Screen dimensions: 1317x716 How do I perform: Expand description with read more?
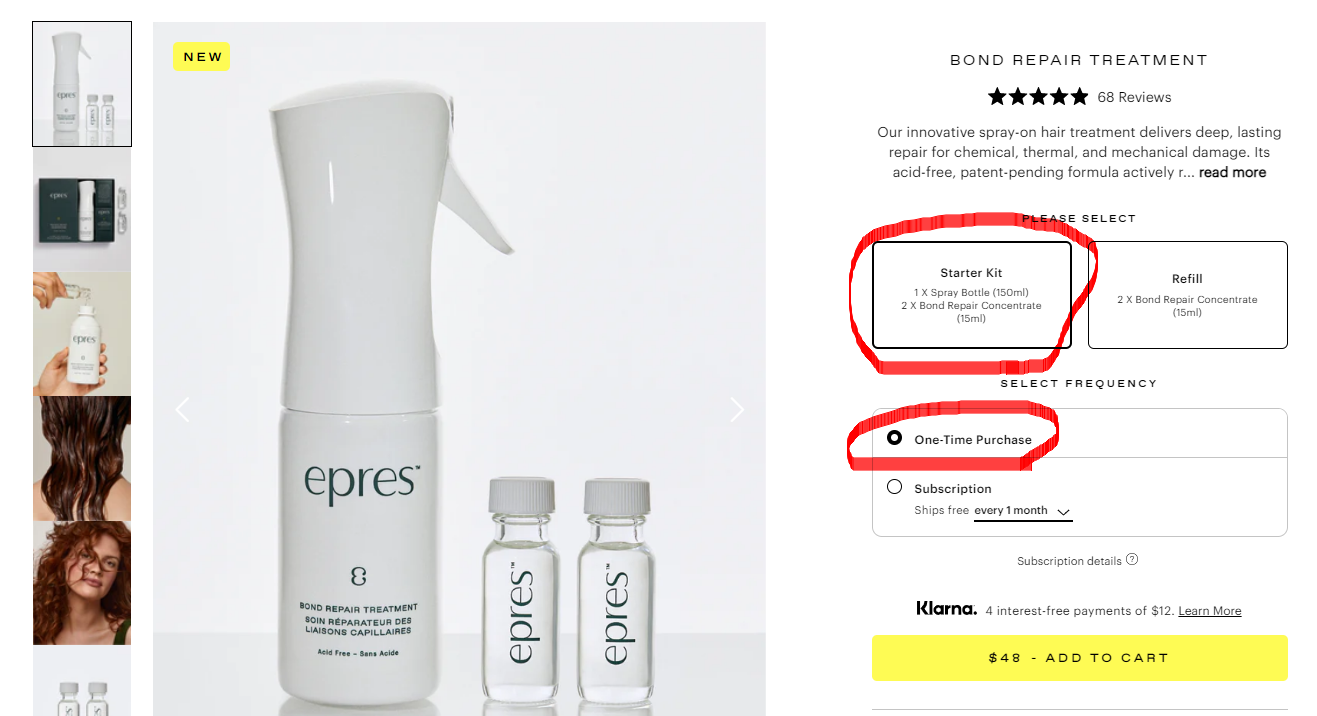point(1232,172)
